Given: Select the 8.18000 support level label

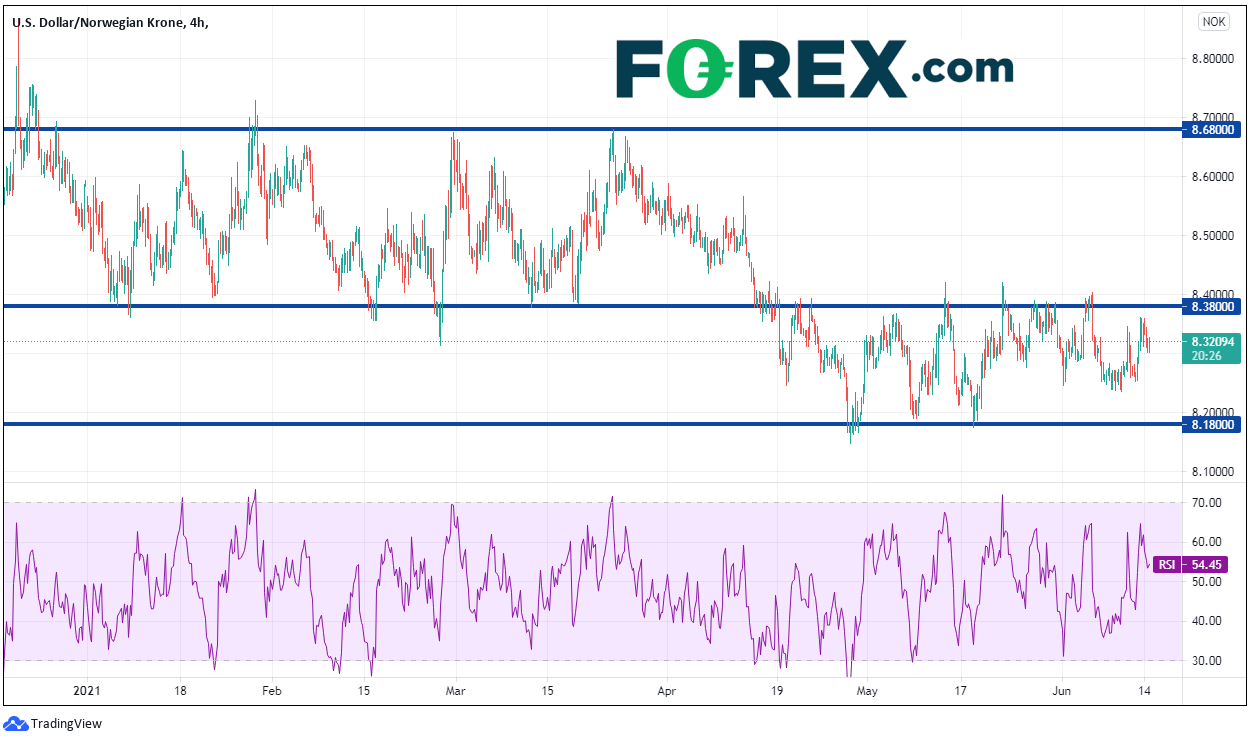Looking at the screenshot, I should (x=1211, y=424).
